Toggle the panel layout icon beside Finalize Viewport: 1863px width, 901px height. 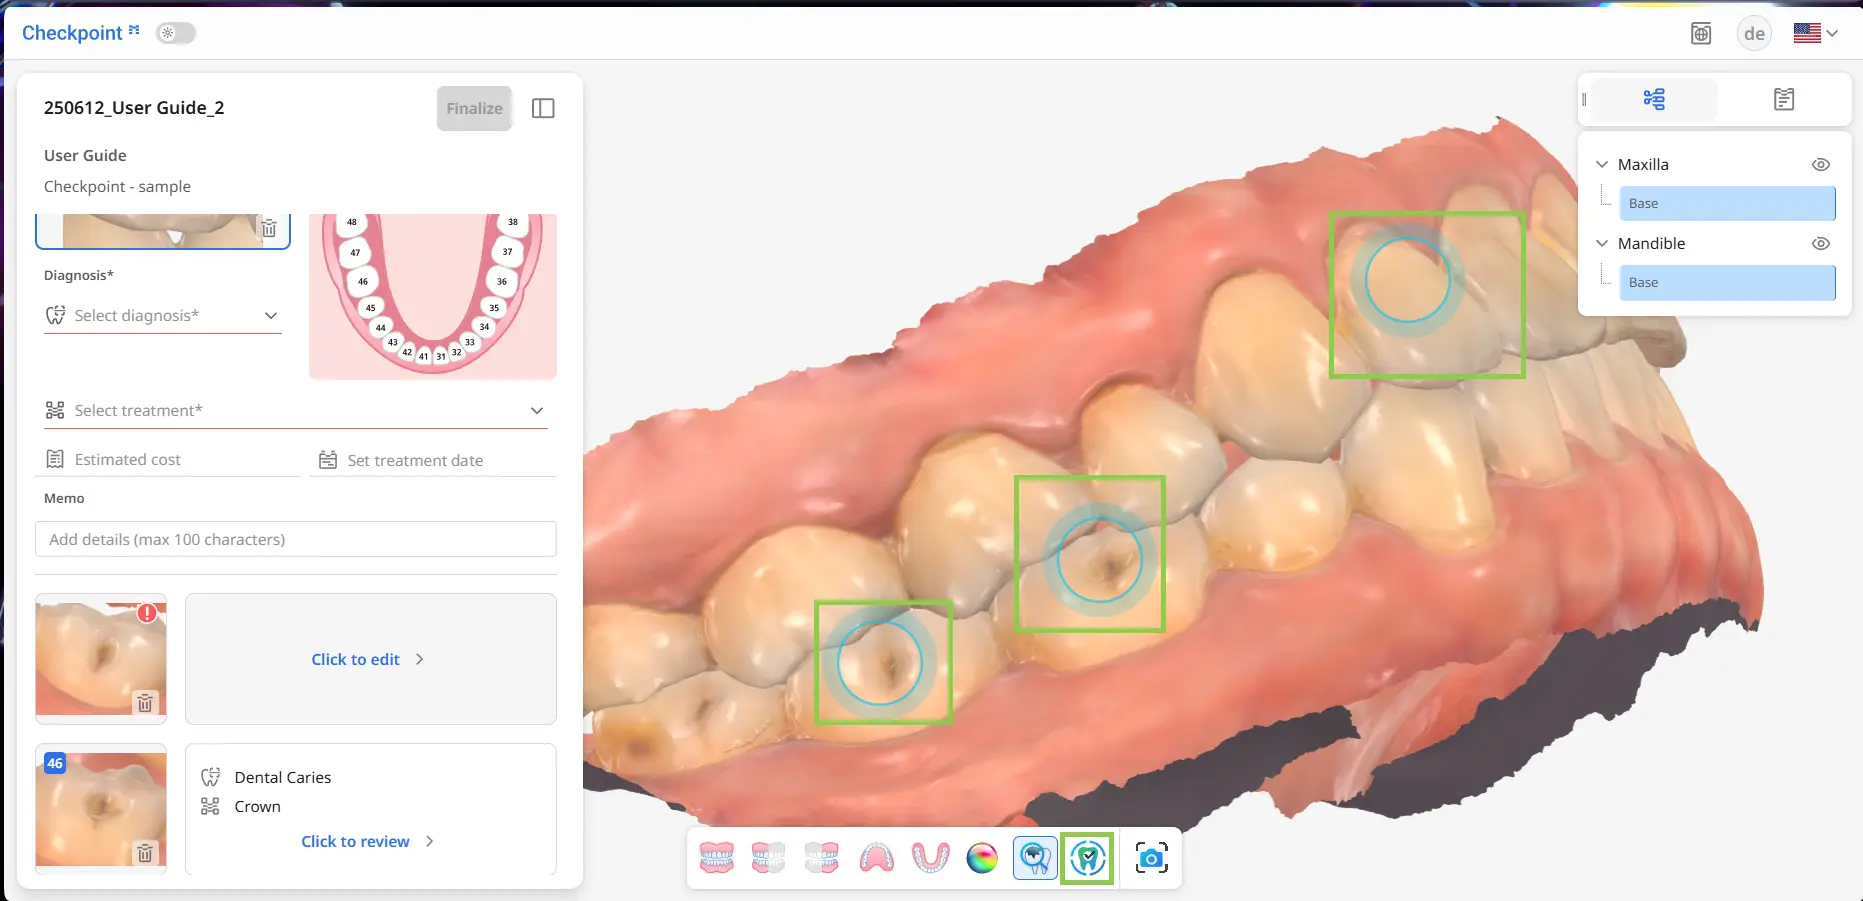[x=543, y=108]
